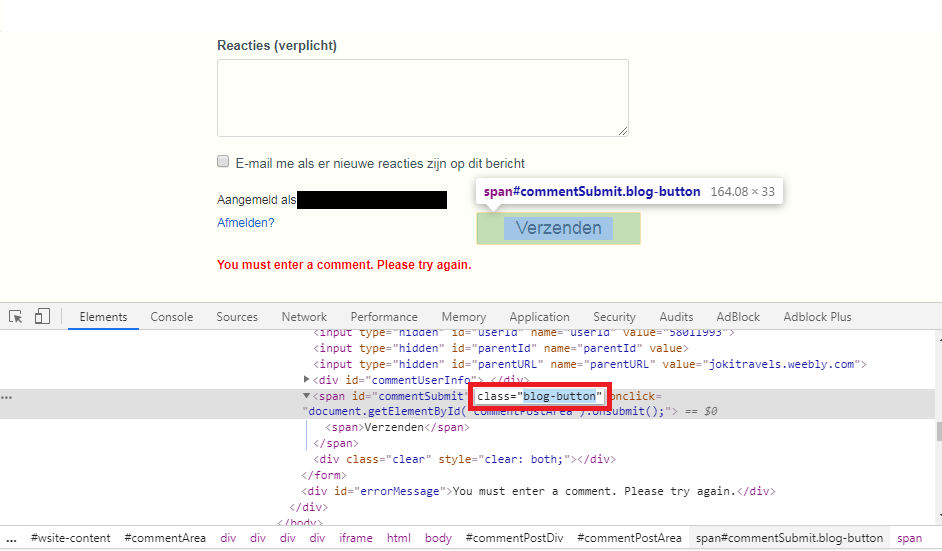Toggle the device toolbar icon
The width and height of the screenshot is (942, 551).
coord(42,317)
